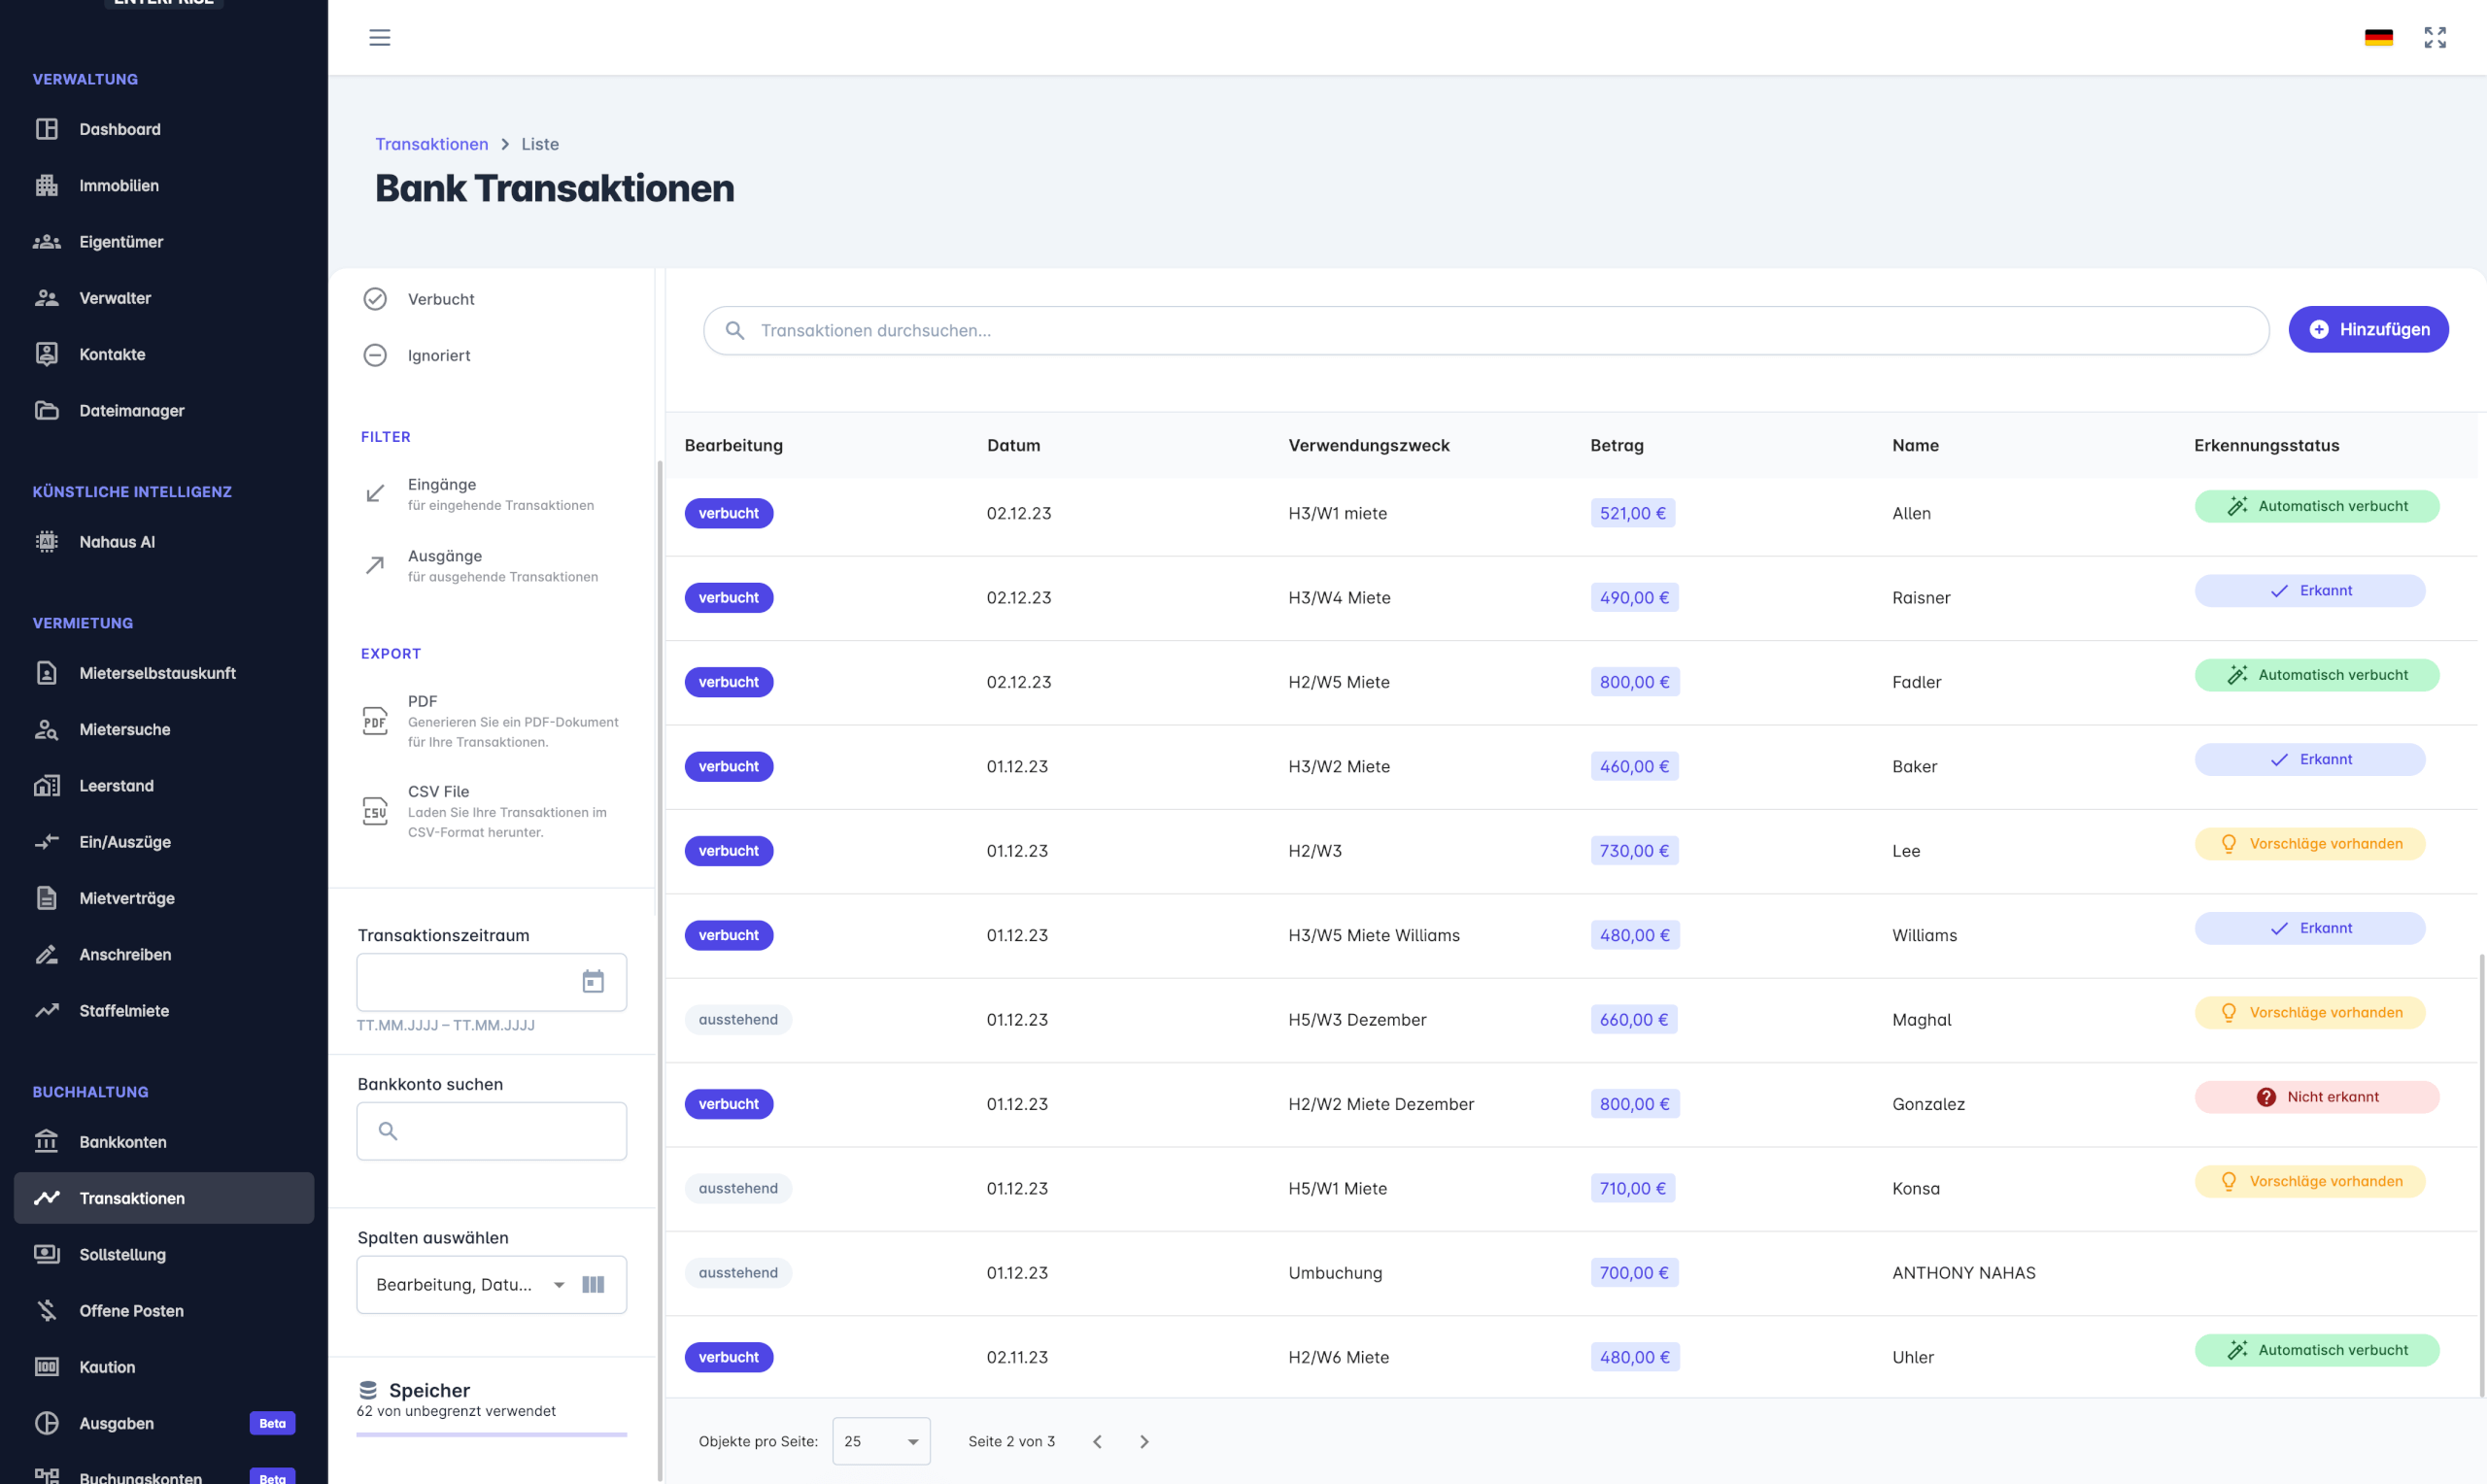The height and width of the screenshot is (1484, 2487).
Task: Toggle the hamburger menu icon
Action: coord(379,37)
